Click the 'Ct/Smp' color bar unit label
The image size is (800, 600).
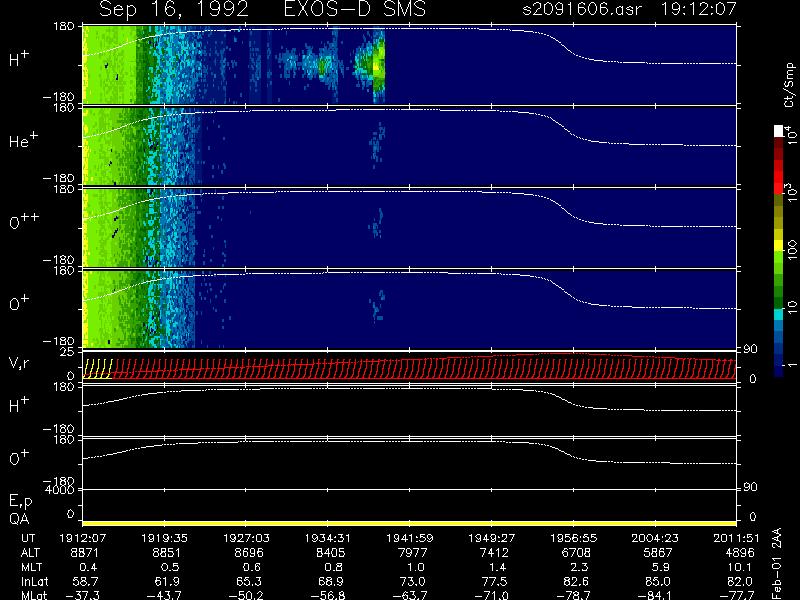coord(789,85)
